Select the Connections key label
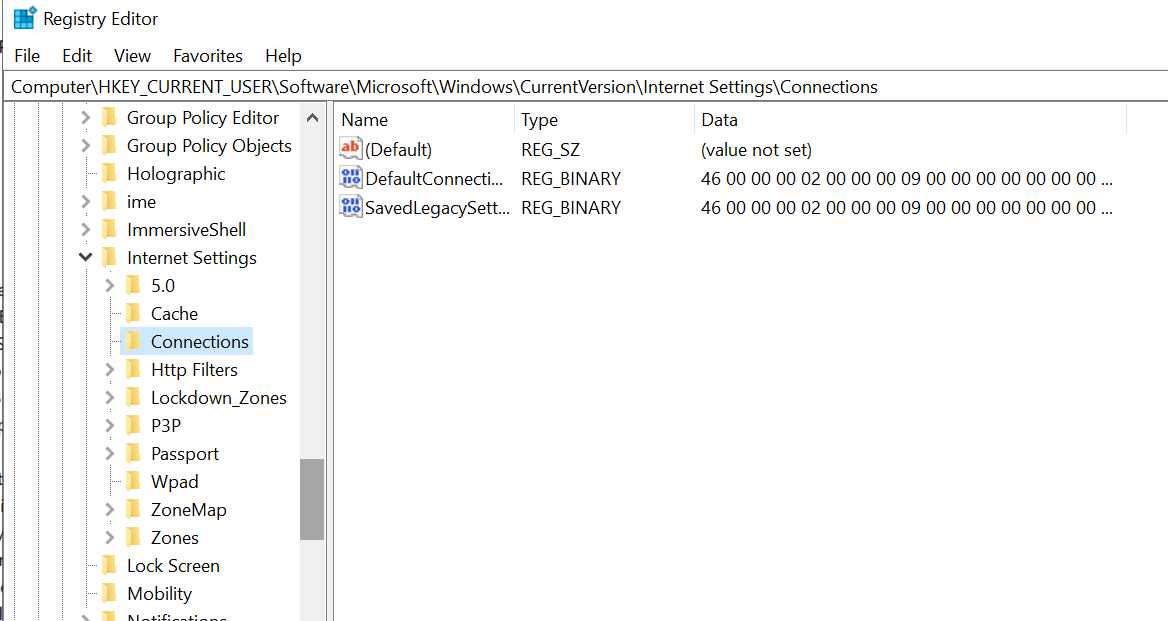This screenshot has height=621, width=1168. pos(200,341)
